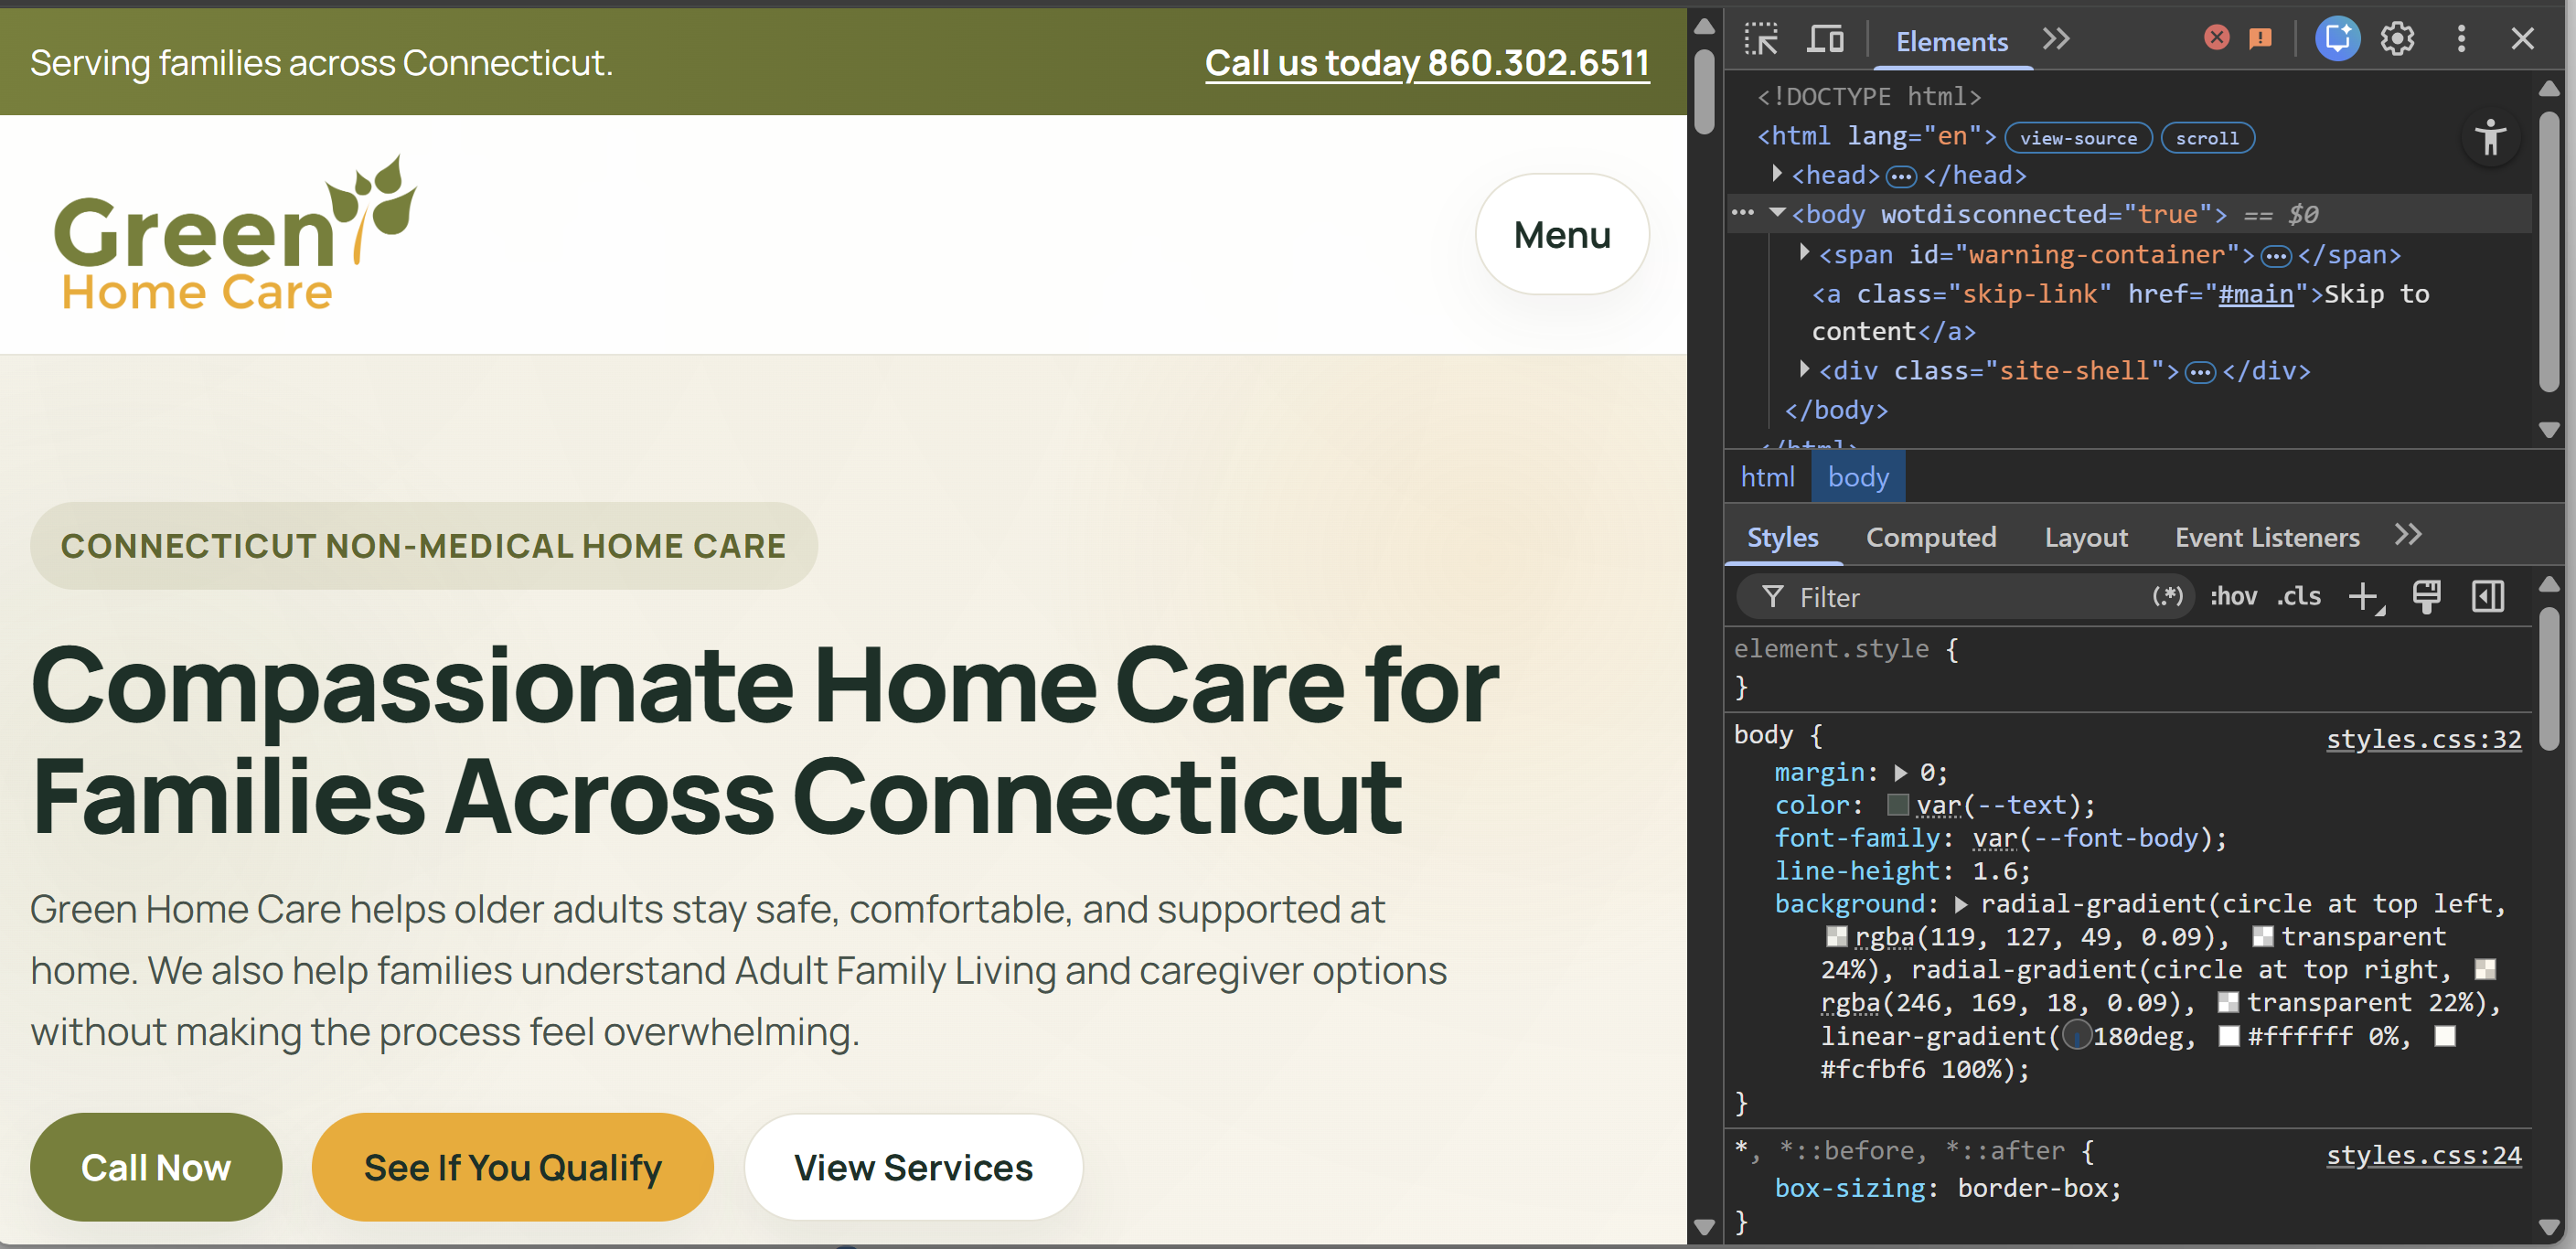Open DevTools settings gear

pyautogui.click(x=2397, y=38)
